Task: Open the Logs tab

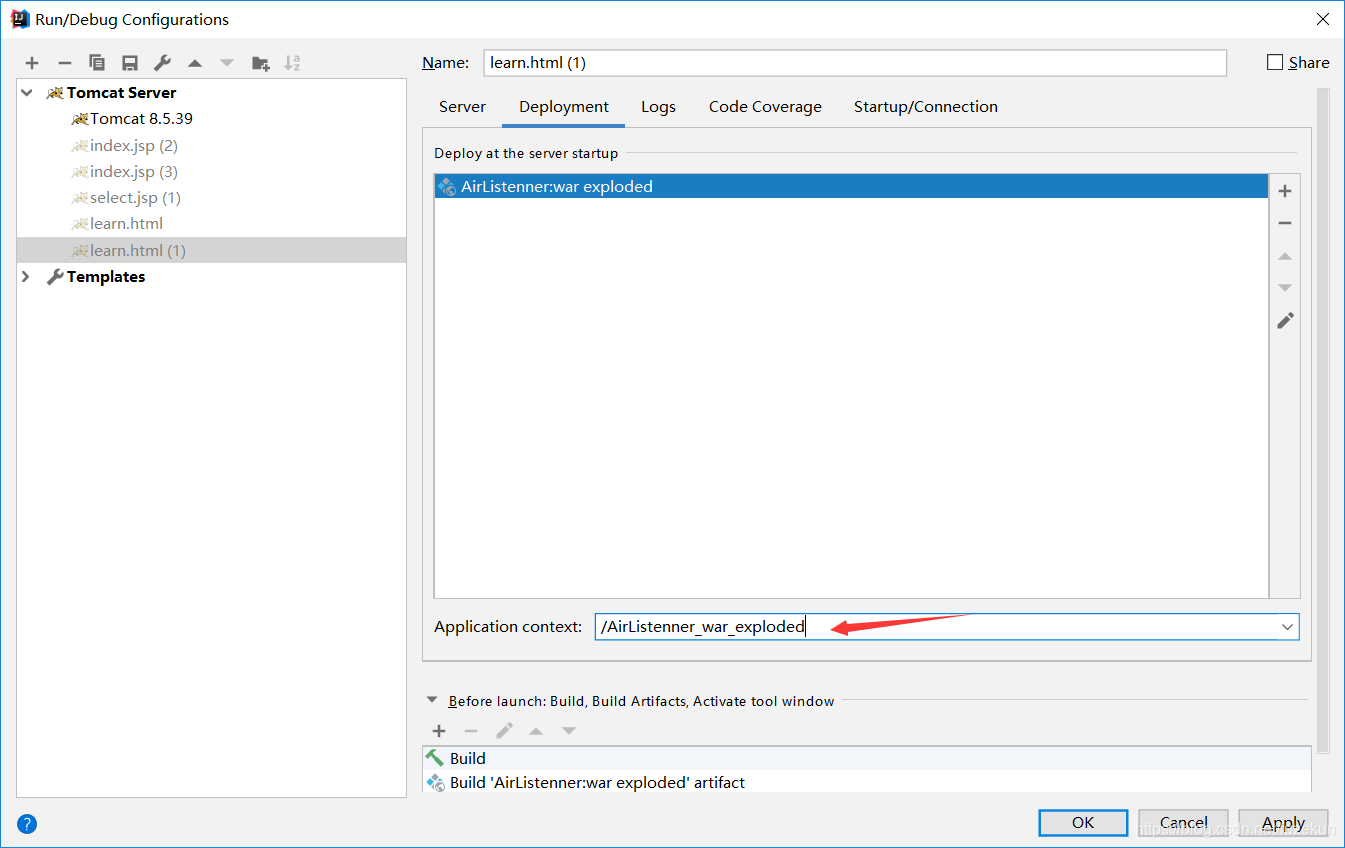Action: pyautogui.click(x=658, y=107)
